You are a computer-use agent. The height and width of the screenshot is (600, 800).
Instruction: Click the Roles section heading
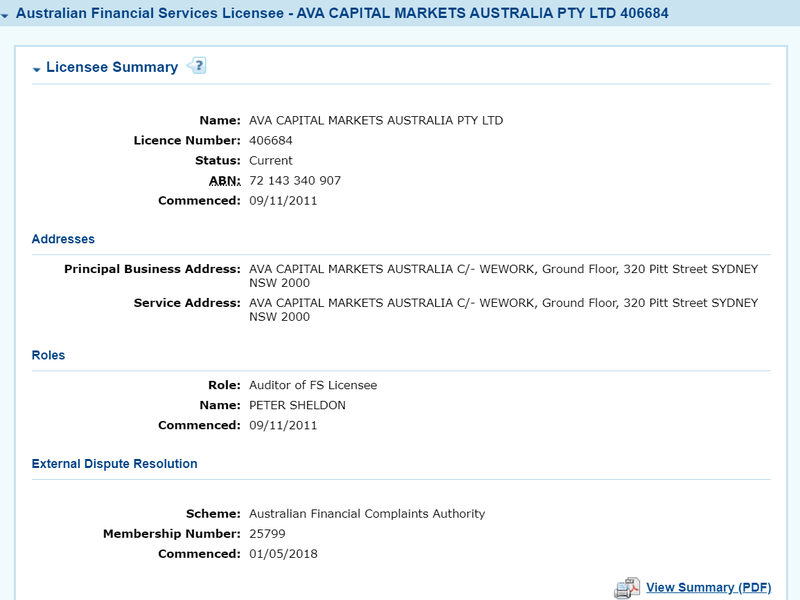pyautogui.click(x=48, y=355)
